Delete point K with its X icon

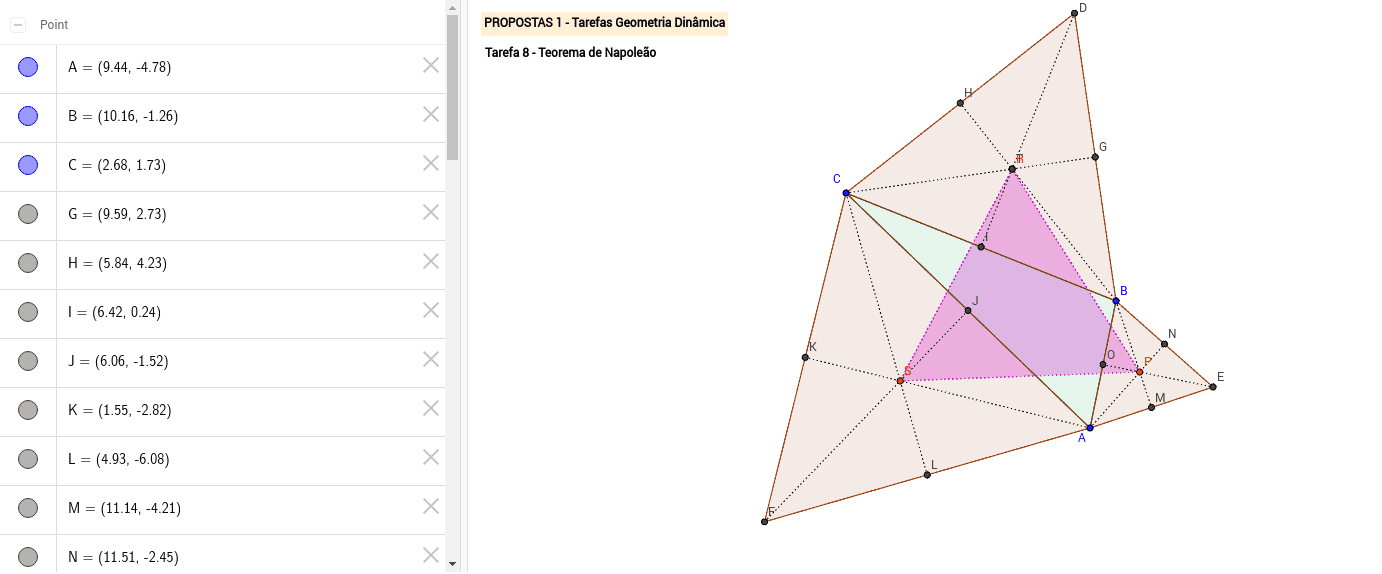tap(431, 408)
